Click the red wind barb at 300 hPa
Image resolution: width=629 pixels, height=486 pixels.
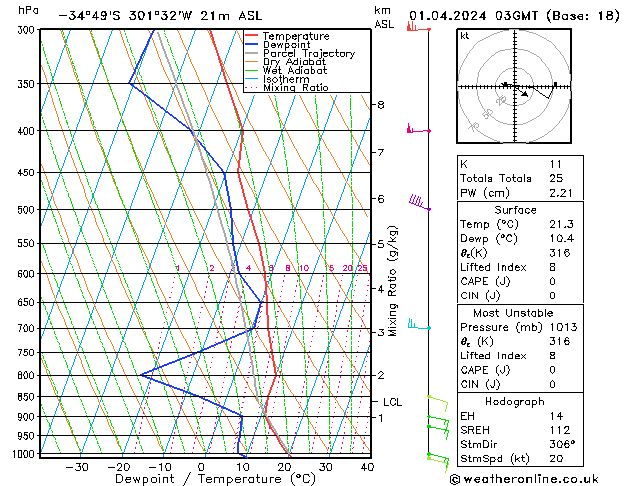pos(414,28)
